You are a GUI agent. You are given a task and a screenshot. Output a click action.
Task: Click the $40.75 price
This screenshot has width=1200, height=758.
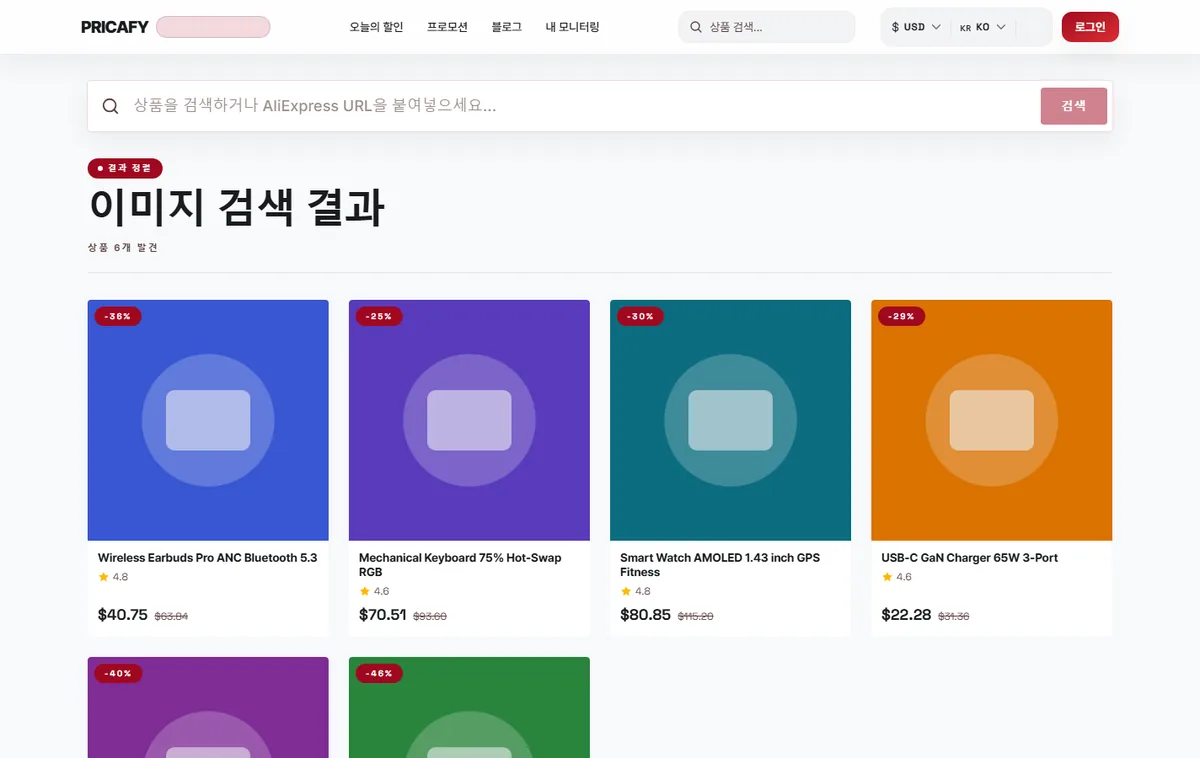coord(123,615)
